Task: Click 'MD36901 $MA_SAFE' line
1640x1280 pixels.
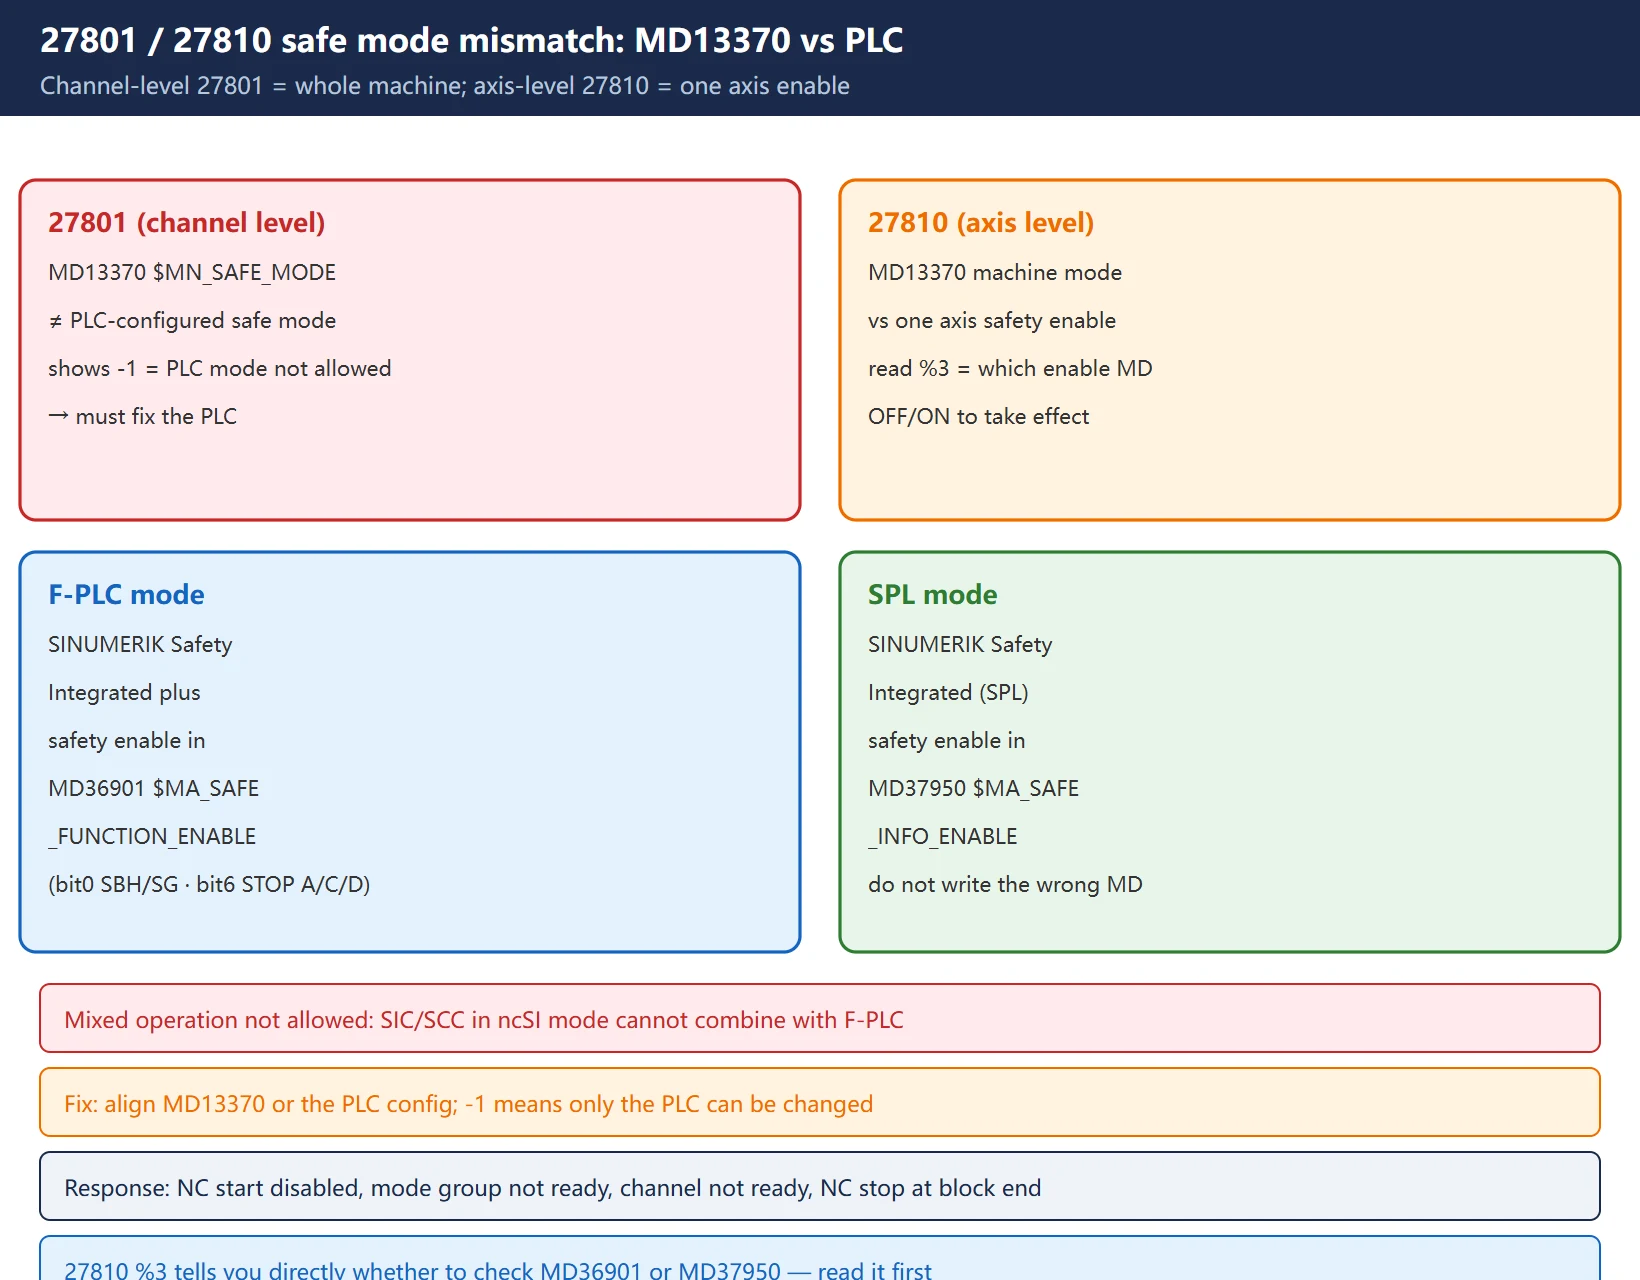Action: pyautogui.click(x=154, y=788)
